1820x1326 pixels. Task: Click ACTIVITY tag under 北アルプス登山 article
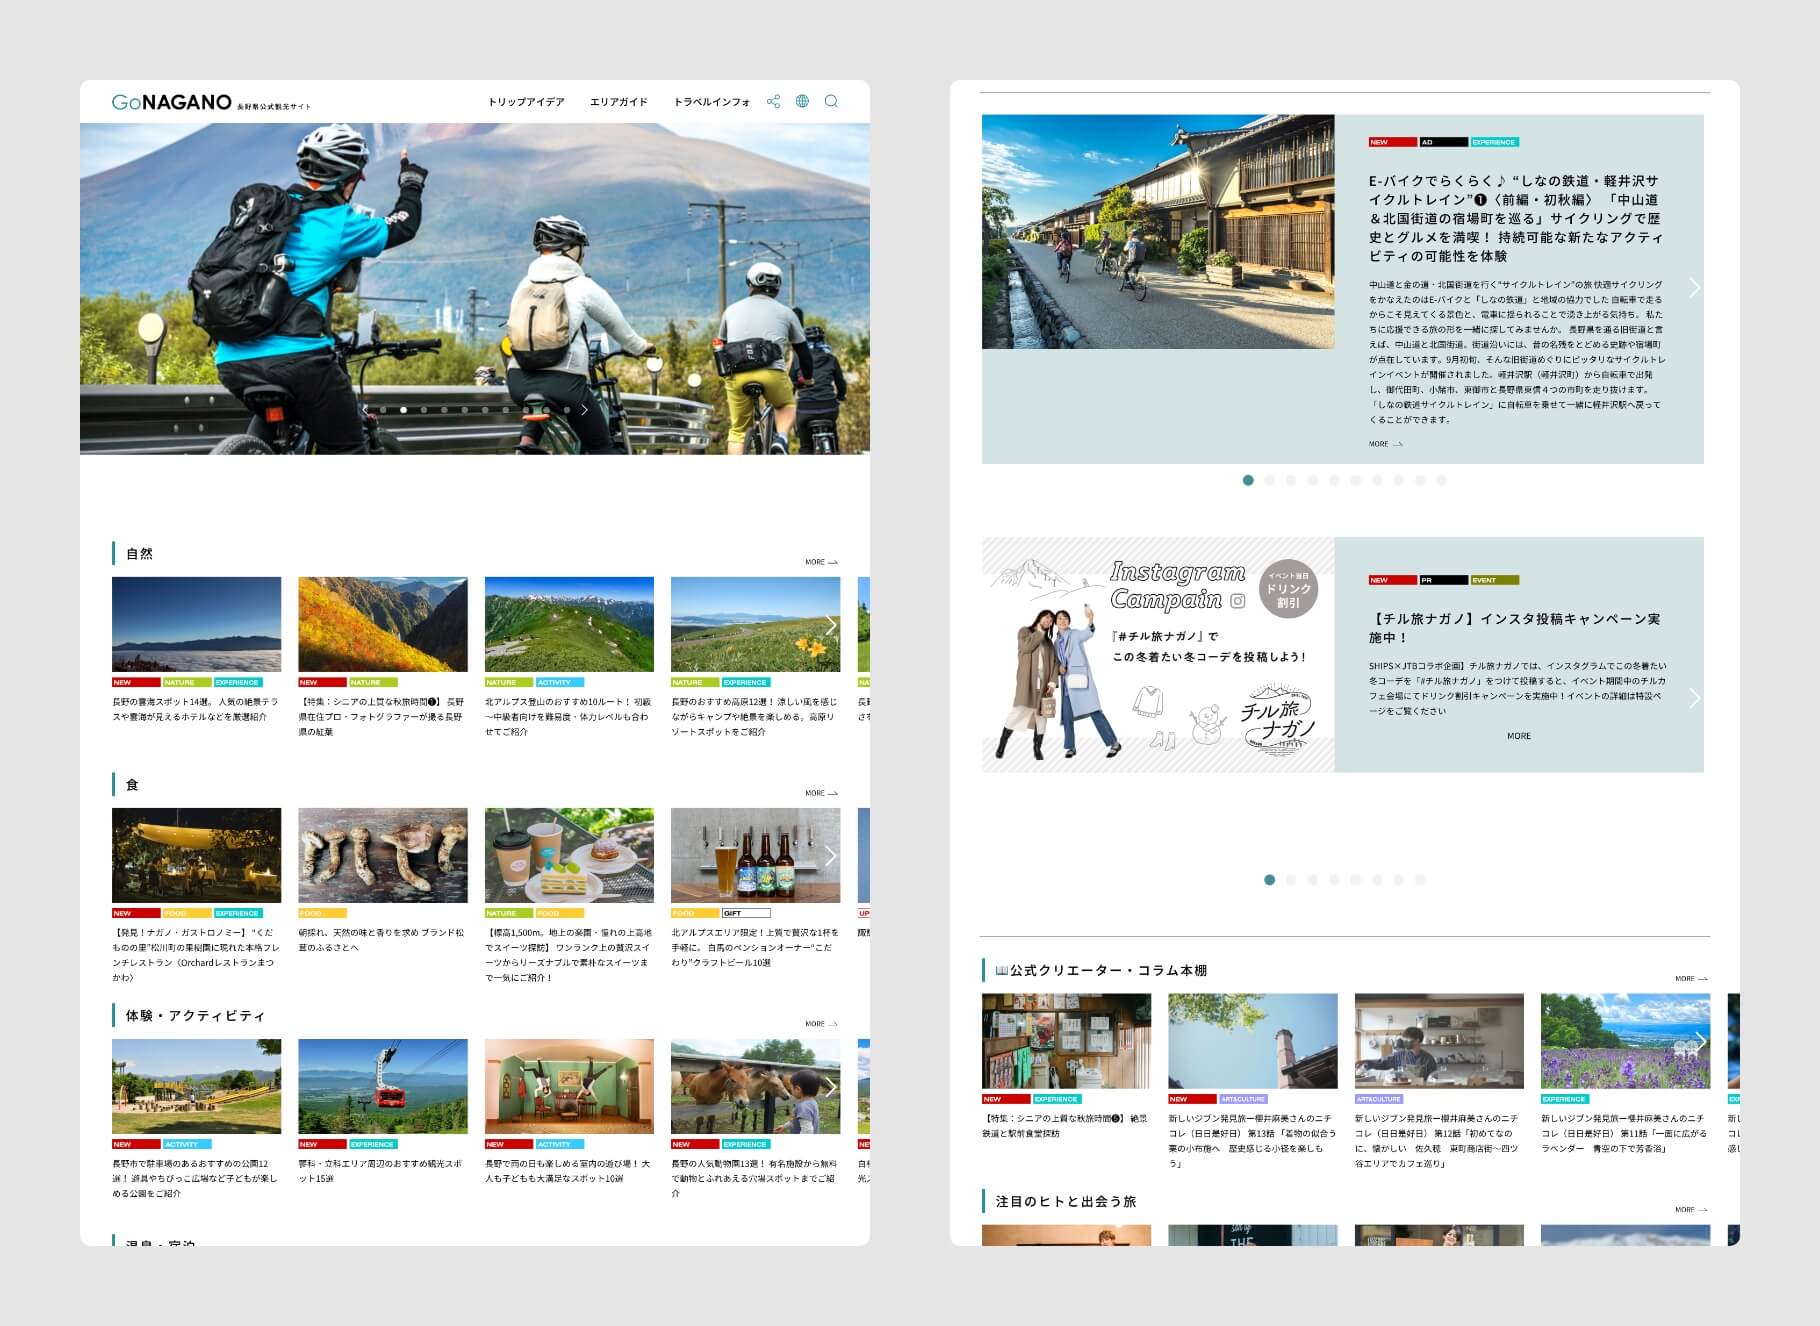(559, 682)
